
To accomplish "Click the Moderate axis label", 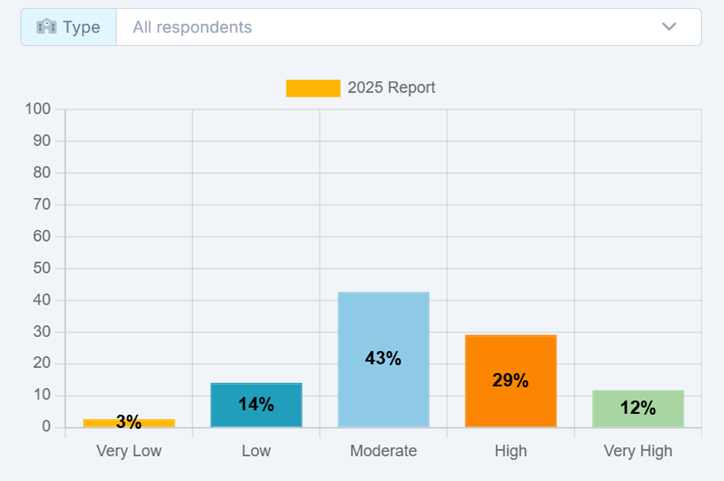I will 383,451.
